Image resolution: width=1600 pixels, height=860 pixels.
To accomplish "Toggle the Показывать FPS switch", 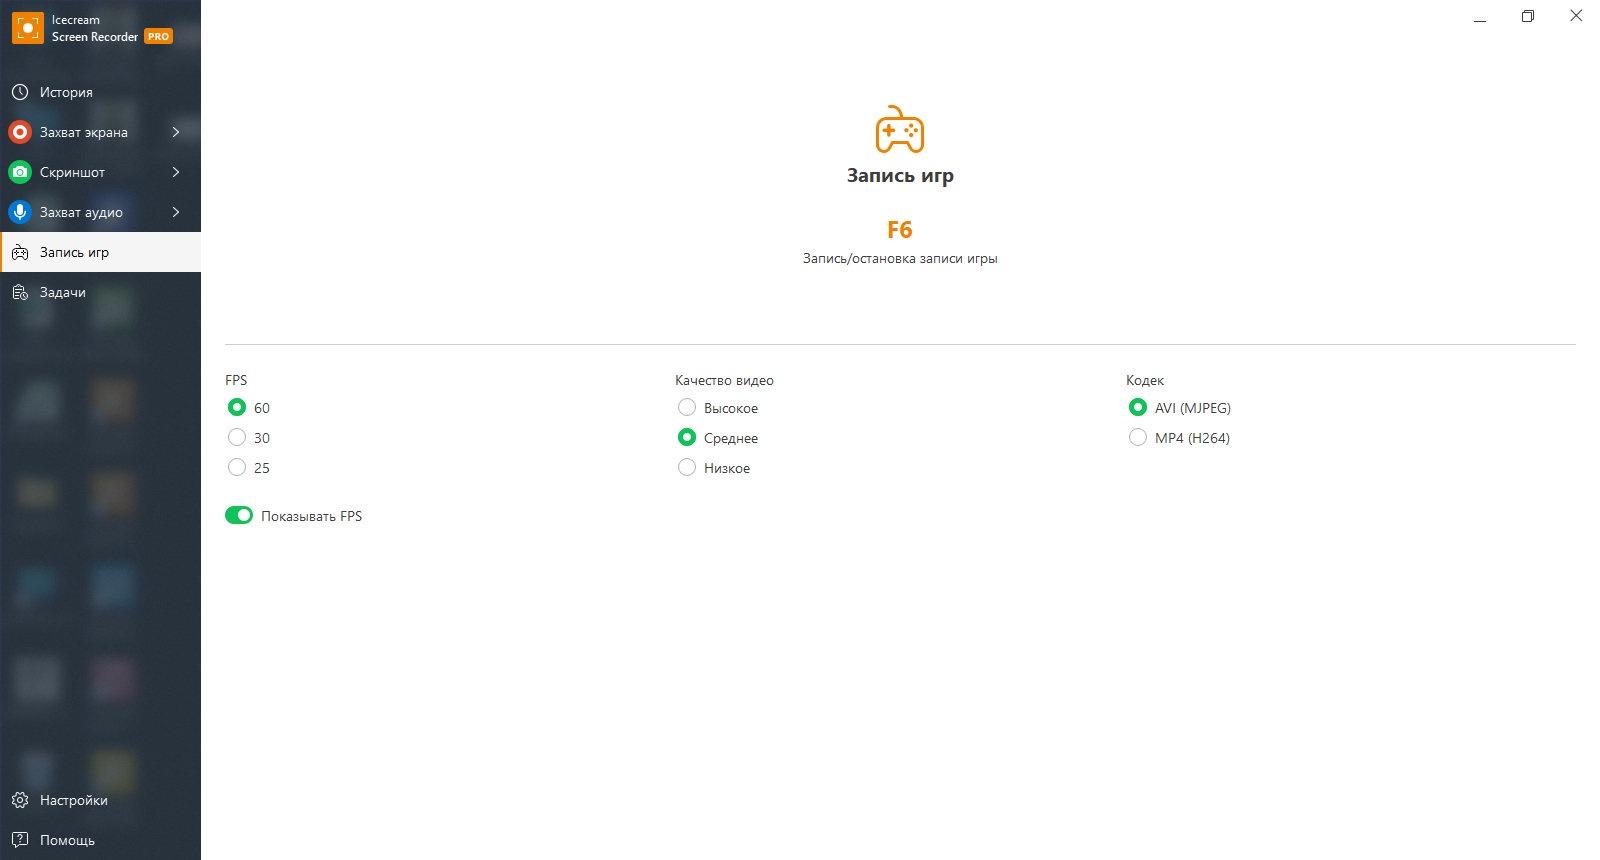I will (x=239, y=515).
